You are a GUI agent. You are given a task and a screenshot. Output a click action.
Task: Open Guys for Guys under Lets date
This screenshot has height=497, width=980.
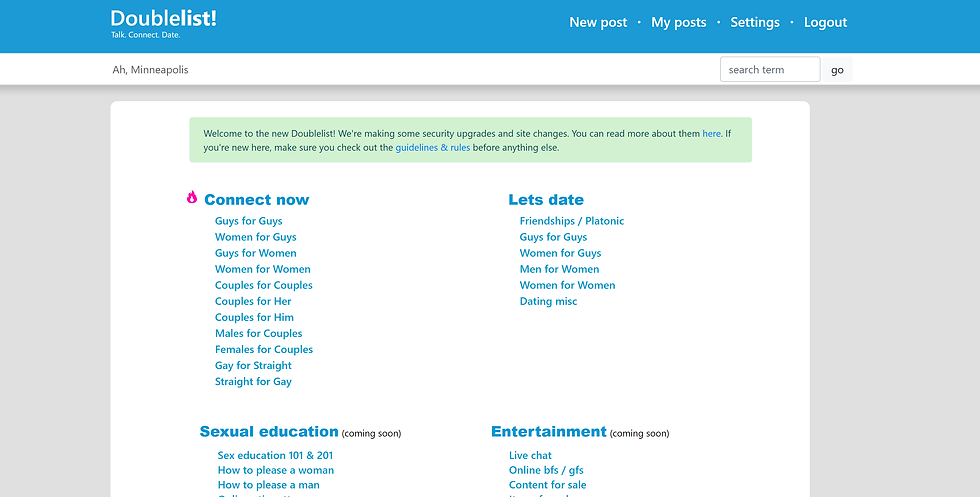[x=553, y=237]
